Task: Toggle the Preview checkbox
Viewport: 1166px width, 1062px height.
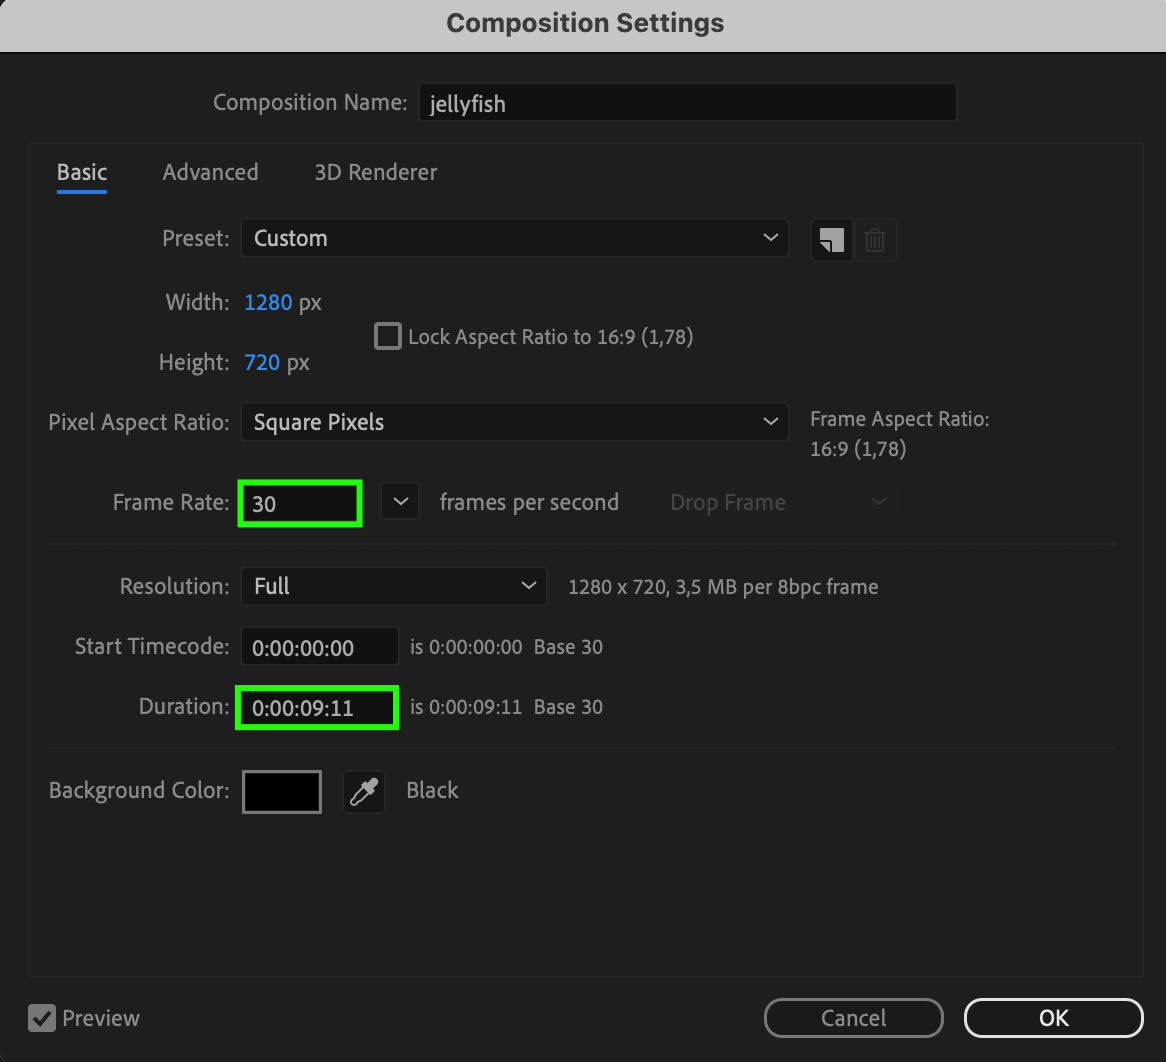Action: coord(42,1018)
